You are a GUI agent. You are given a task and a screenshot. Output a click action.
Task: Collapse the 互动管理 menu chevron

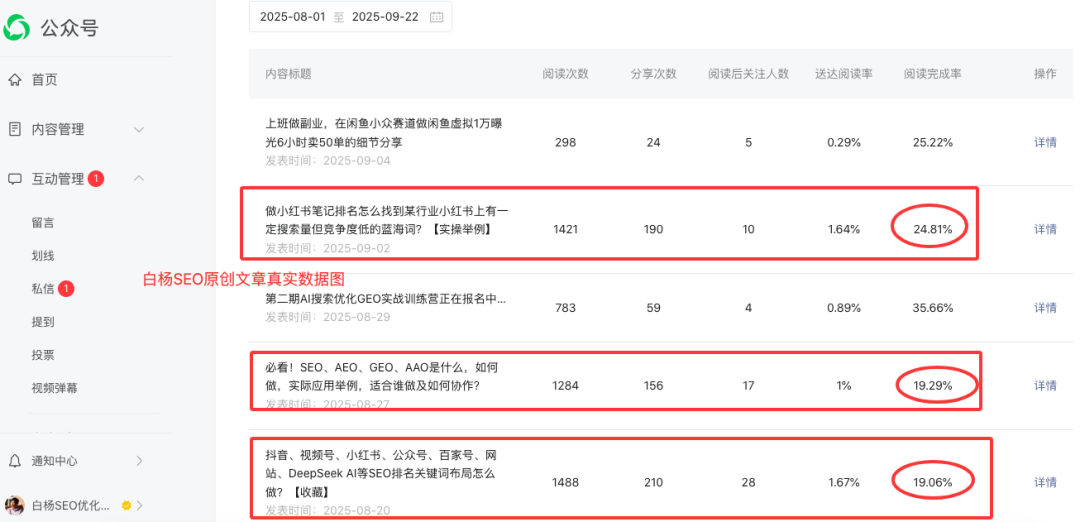(x=138, y=178)
